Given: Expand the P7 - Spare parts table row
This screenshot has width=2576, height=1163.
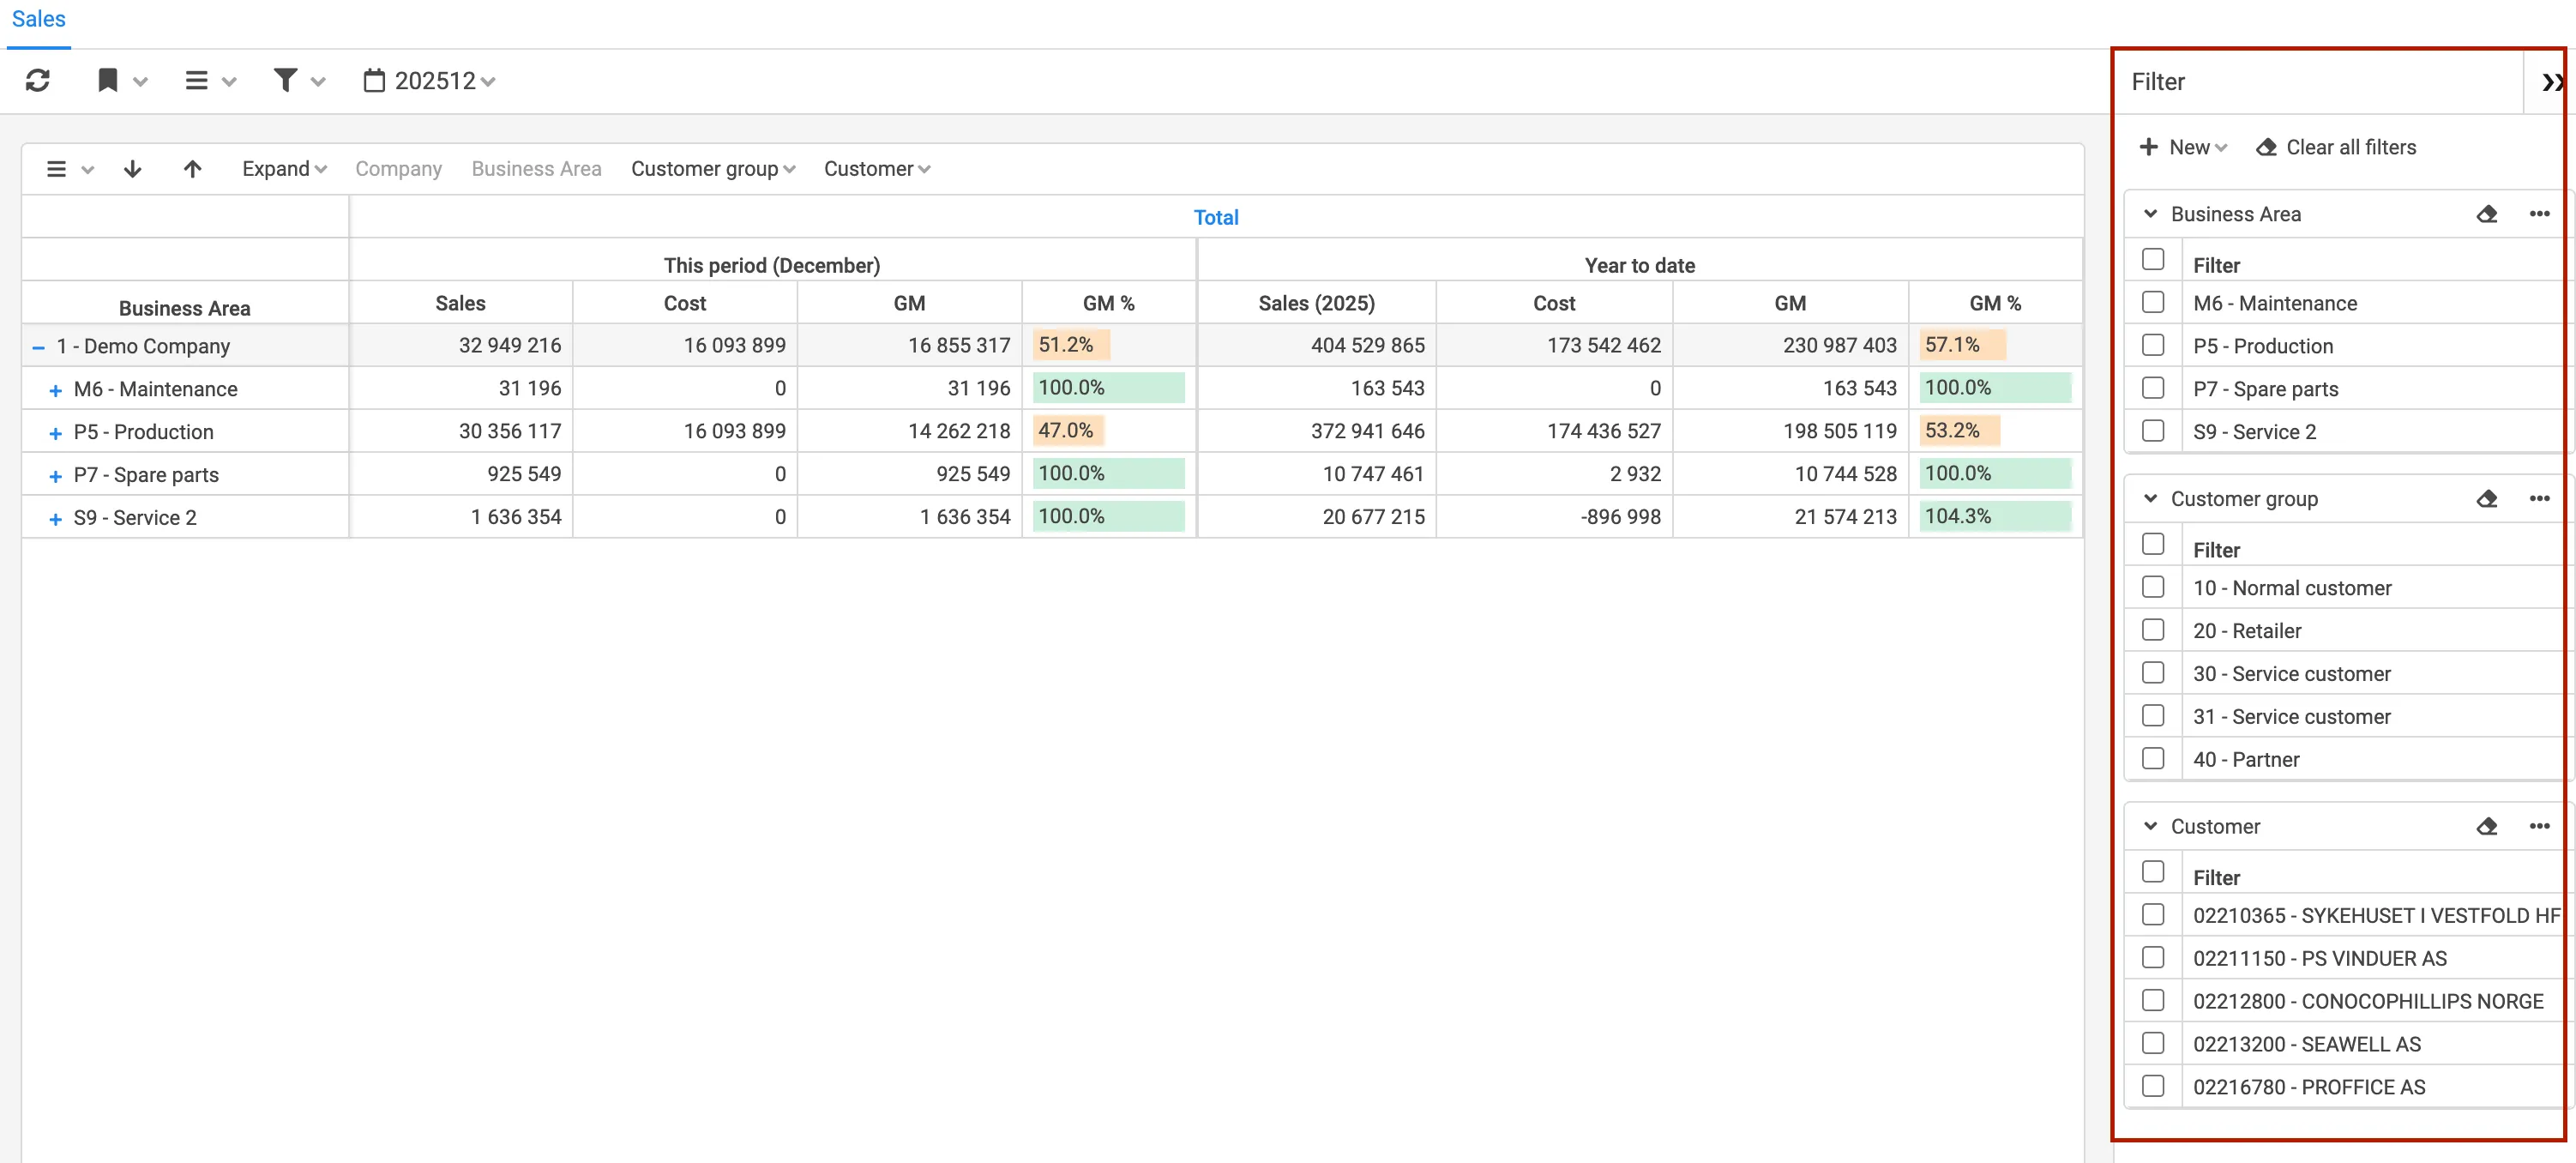Looking at the screenshot, I should coord(55,475).
